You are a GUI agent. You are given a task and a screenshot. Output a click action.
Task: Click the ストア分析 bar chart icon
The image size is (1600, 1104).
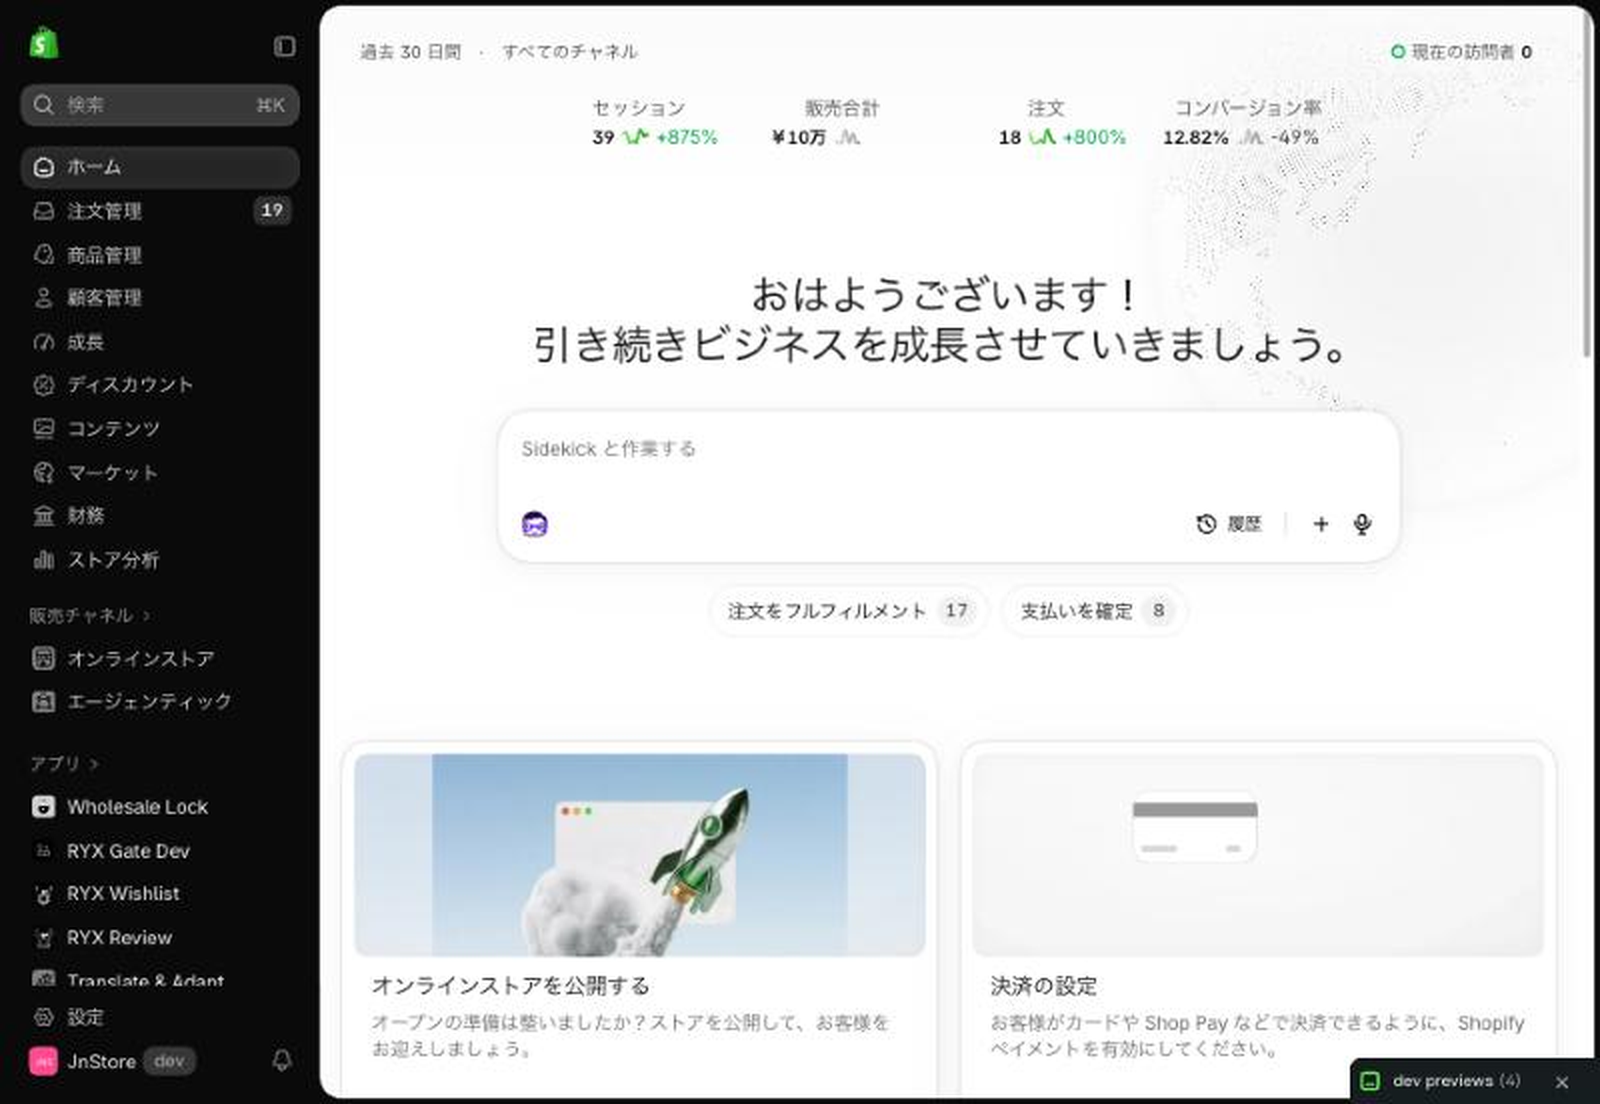tap(44, 559)
